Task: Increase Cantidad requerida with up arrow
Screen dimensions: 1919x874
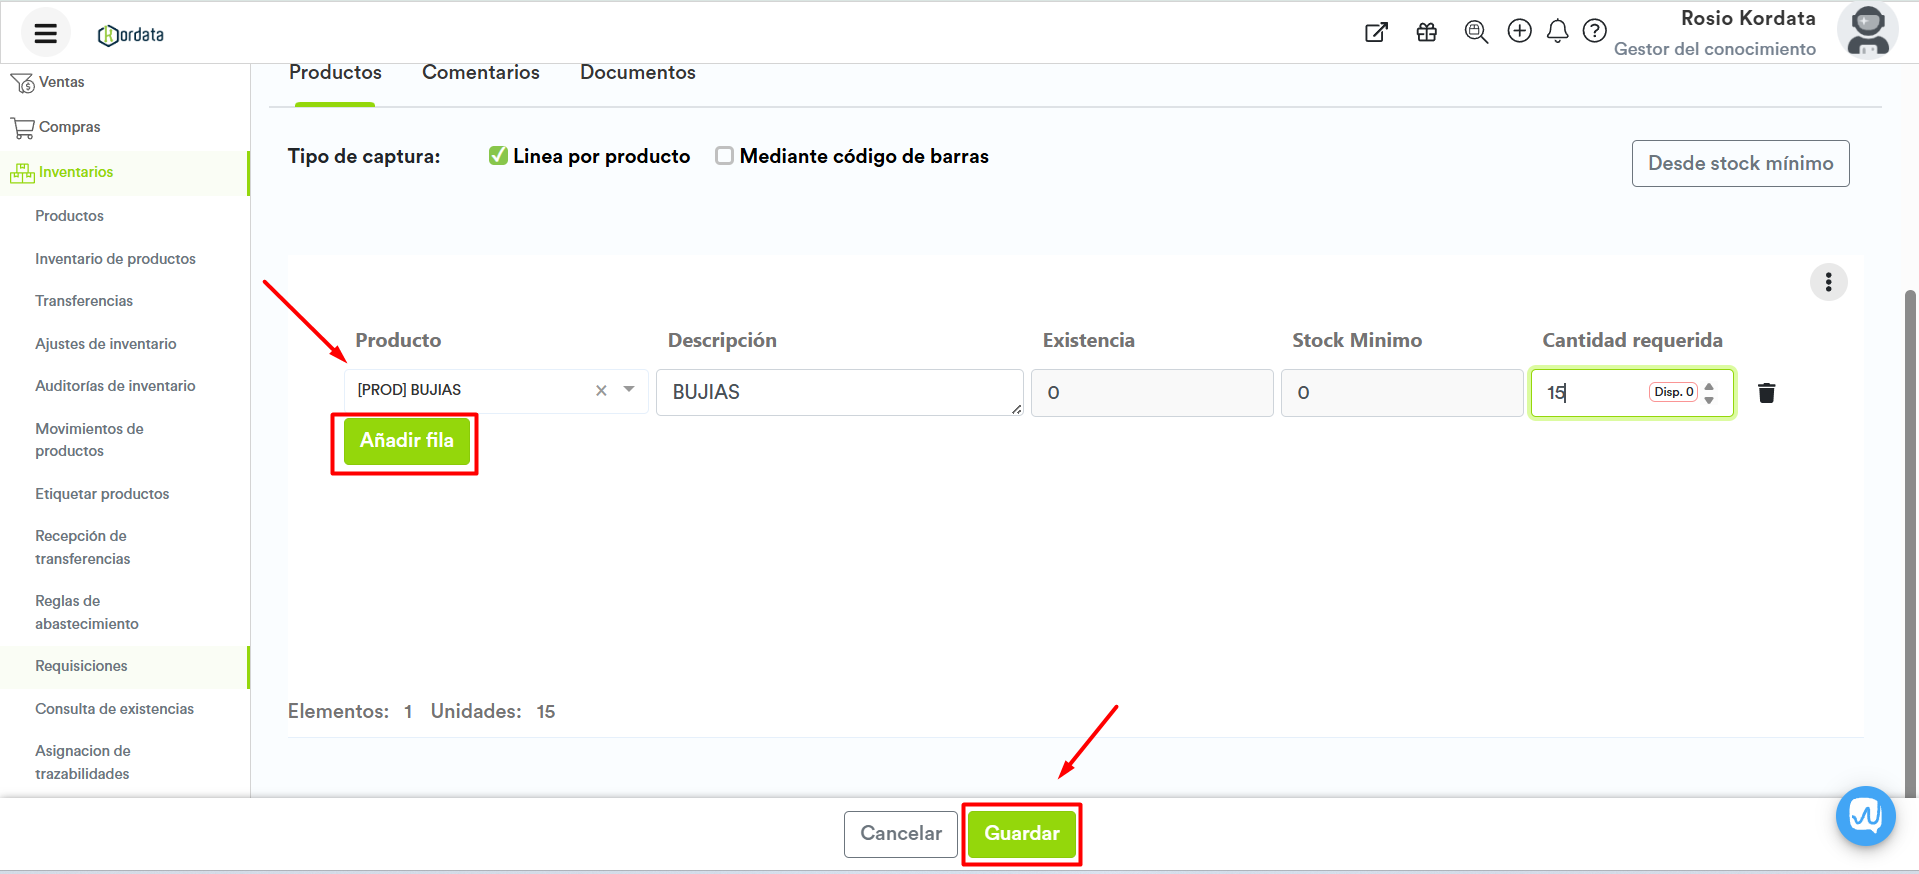Action: [x=1709, y=386]
